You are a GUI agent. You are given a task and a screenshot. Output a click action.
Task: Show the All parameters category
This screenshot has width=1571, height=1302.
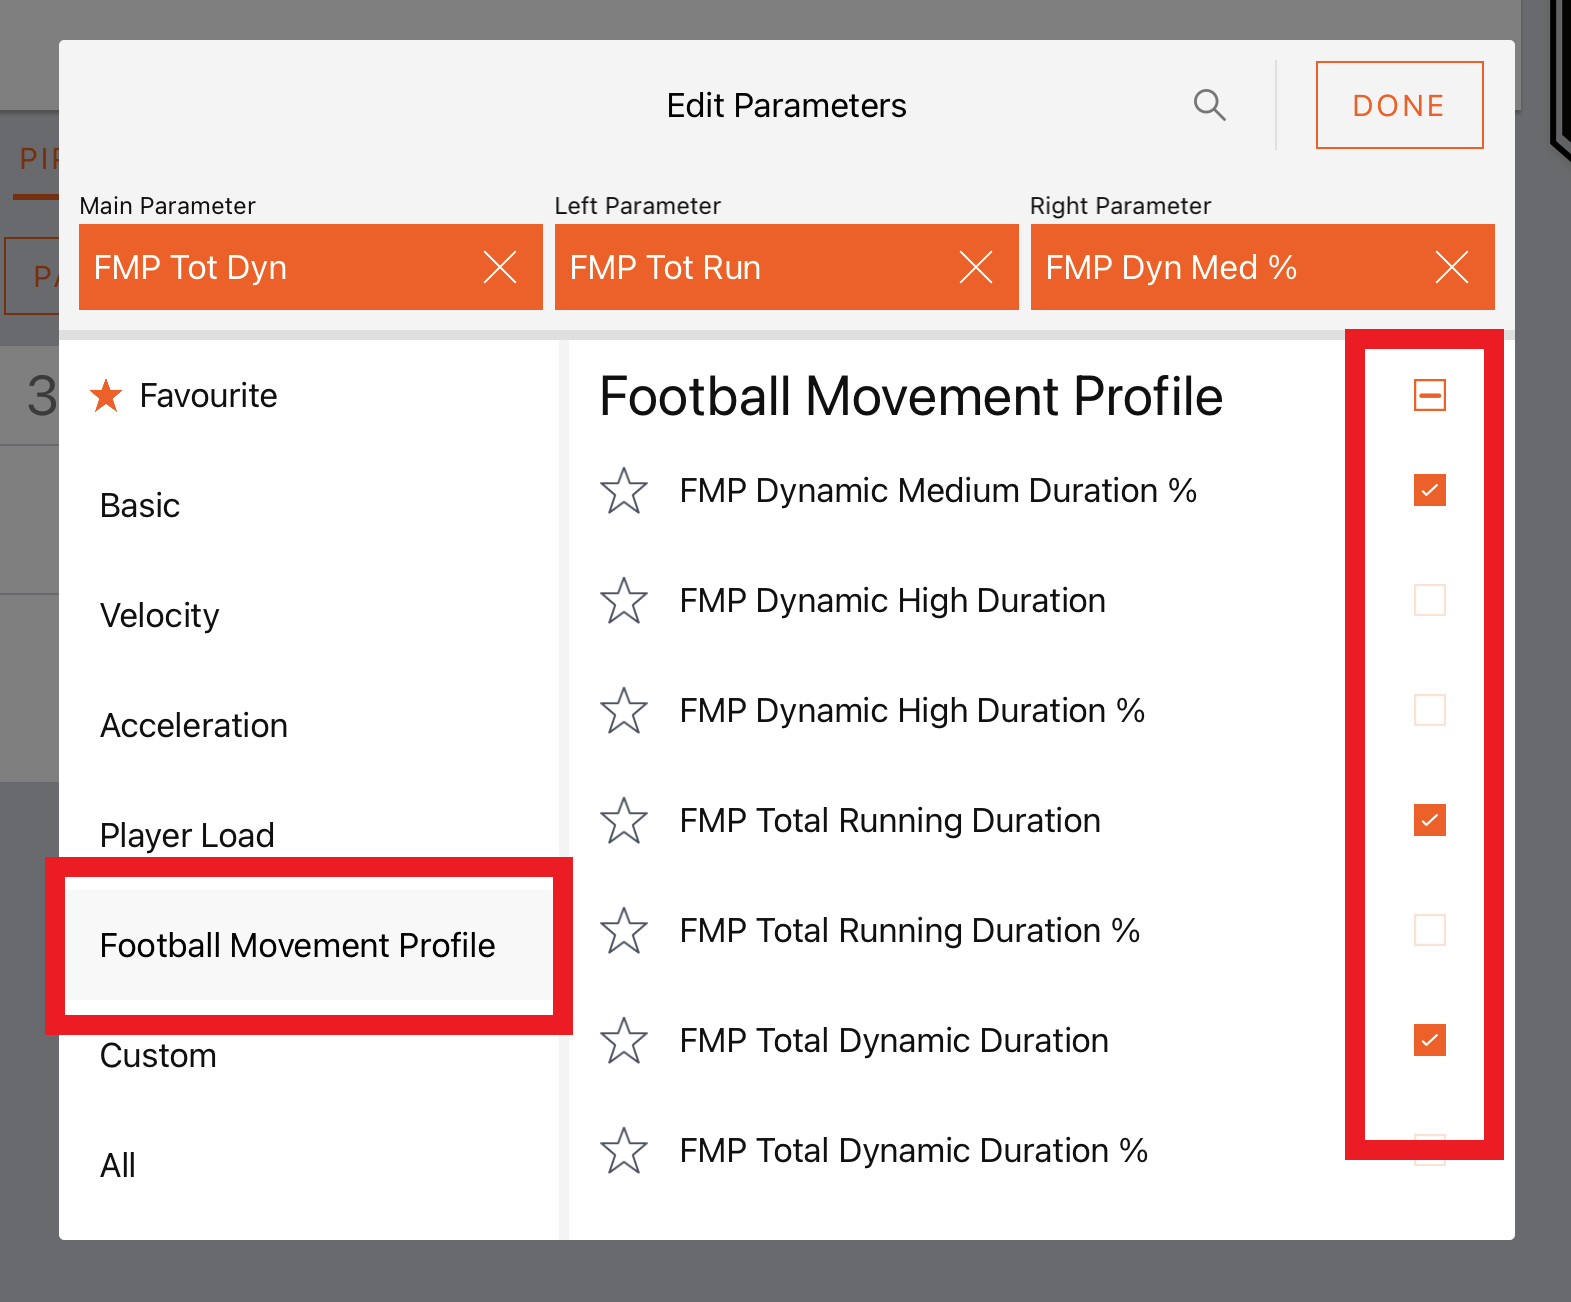(x=308, y=1165)
